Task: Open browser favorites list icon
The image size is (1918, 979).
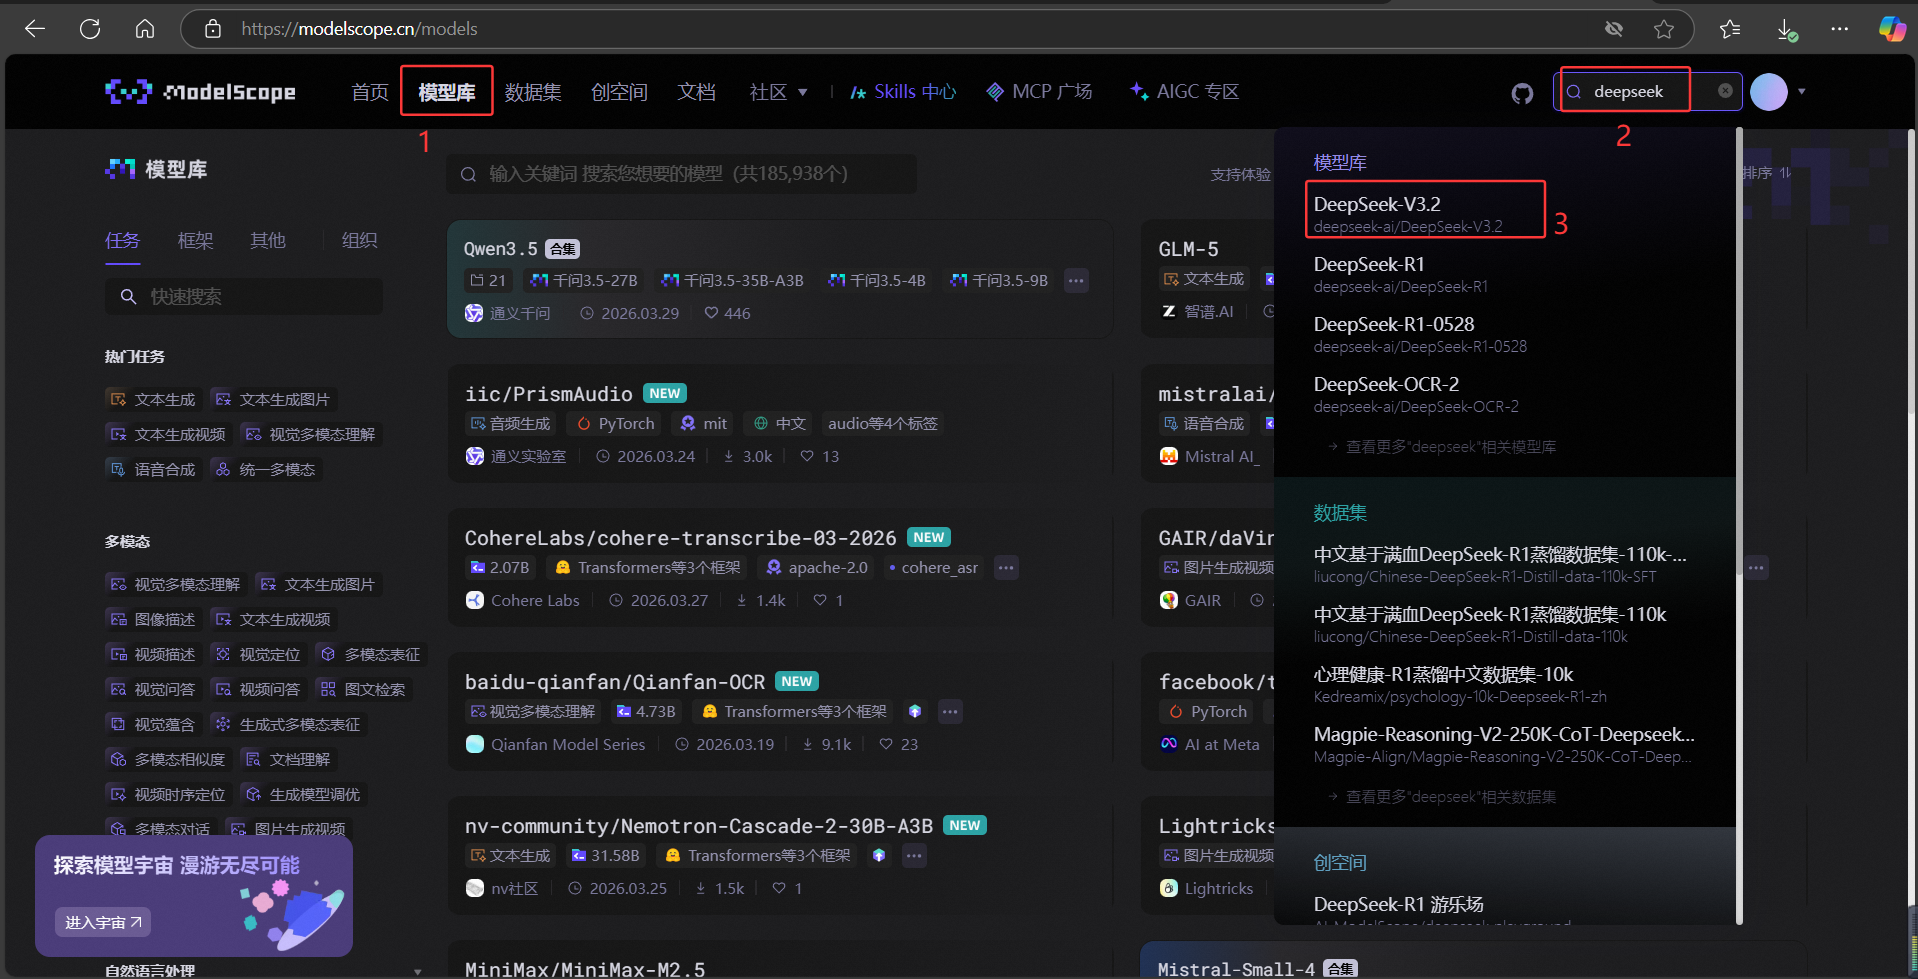Action: pos(1730,29)
